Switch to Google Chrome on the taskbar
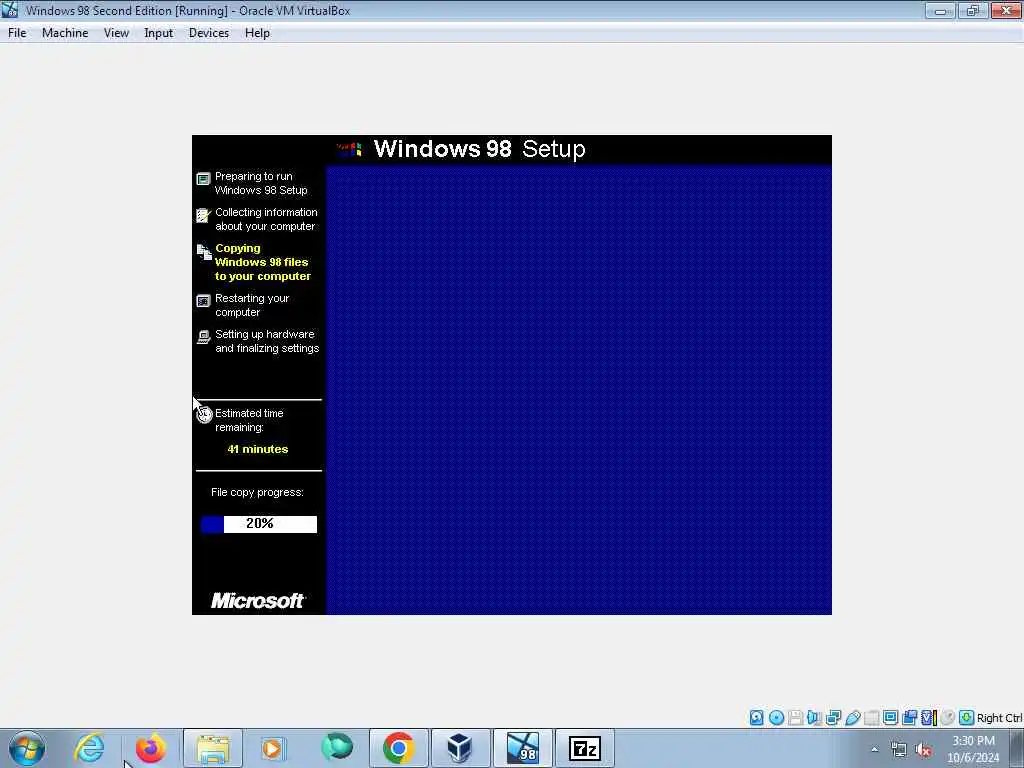Image resolution: width=1024 pixels, height=768 pixels. pos(398,748)
